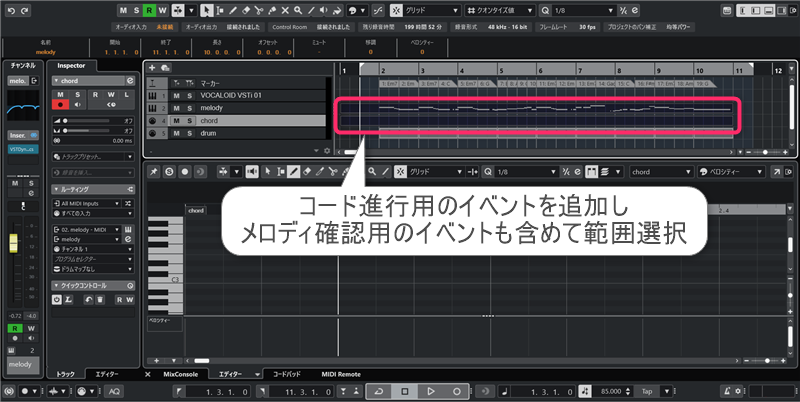
Task: Click the Undo arrow icon
Action: tap(11, 10)
